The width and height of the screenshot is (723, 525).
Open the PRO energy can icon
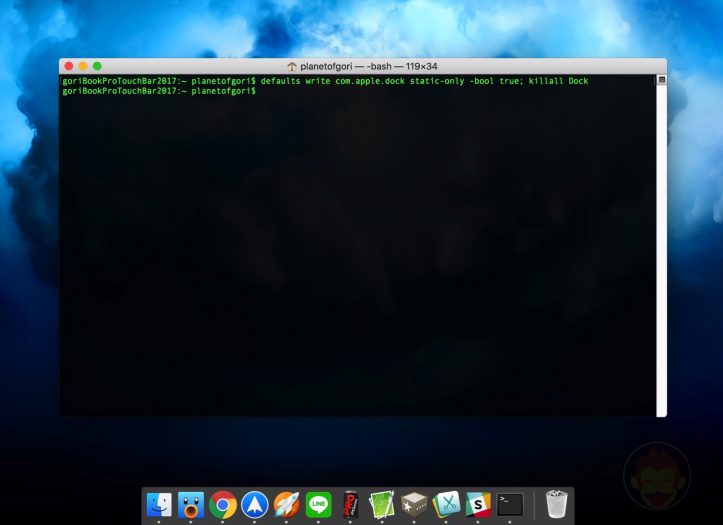[x=350, y=504]
